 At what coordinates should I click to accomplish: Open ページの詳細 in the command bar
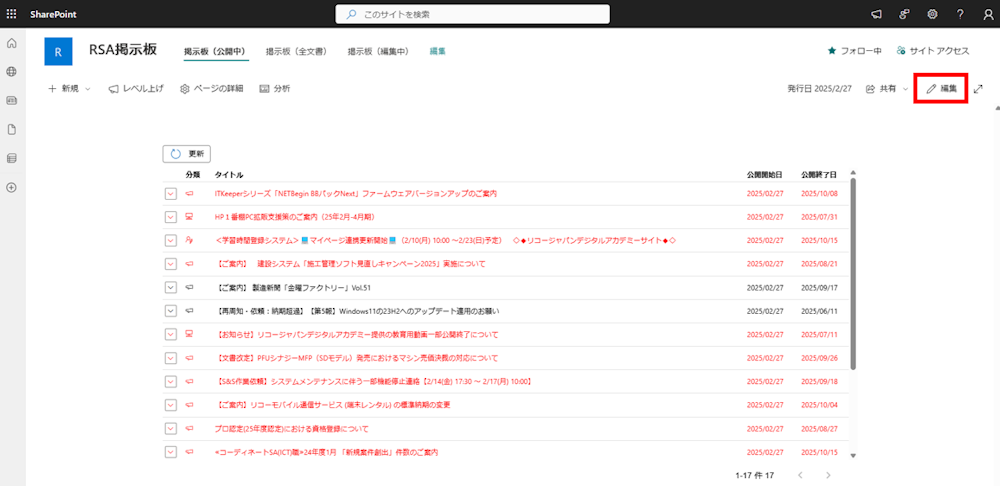[x=212, y=89]
